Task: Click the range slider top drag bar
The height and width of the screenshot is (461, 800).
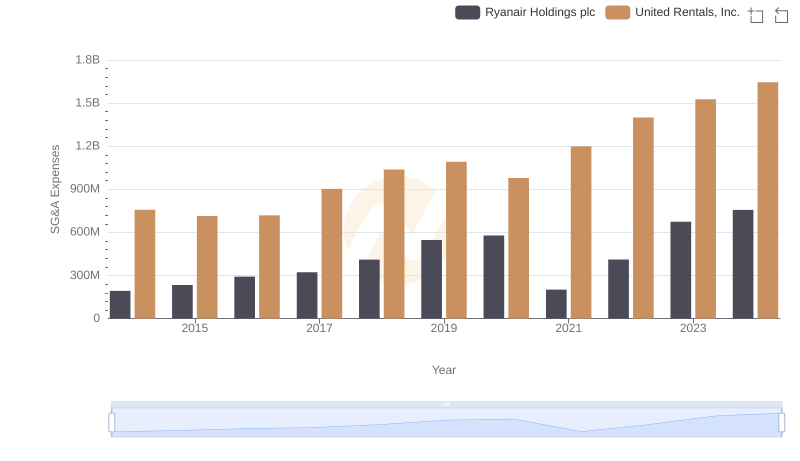Action: tap(446, 404)
